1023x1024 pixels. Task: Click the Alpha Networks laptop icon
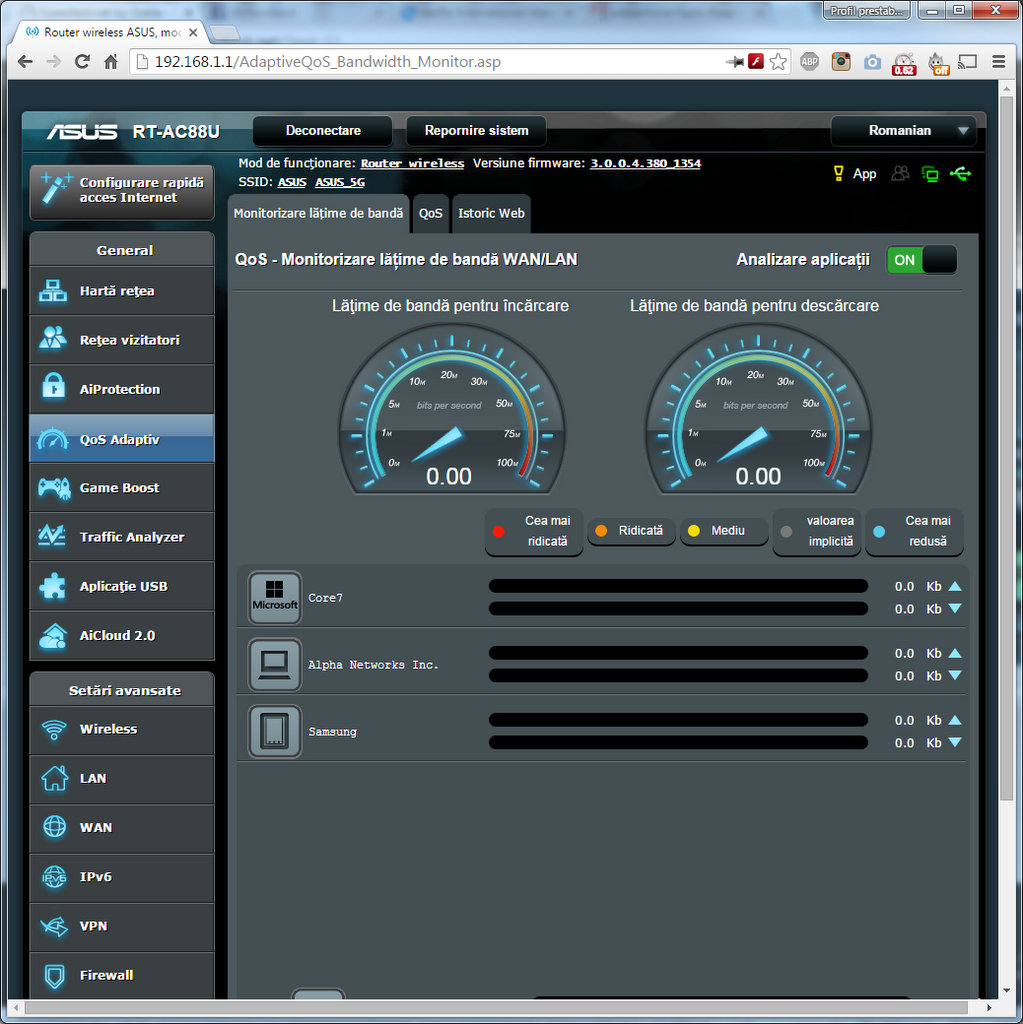pyautogui.click(x=275, y=665)
